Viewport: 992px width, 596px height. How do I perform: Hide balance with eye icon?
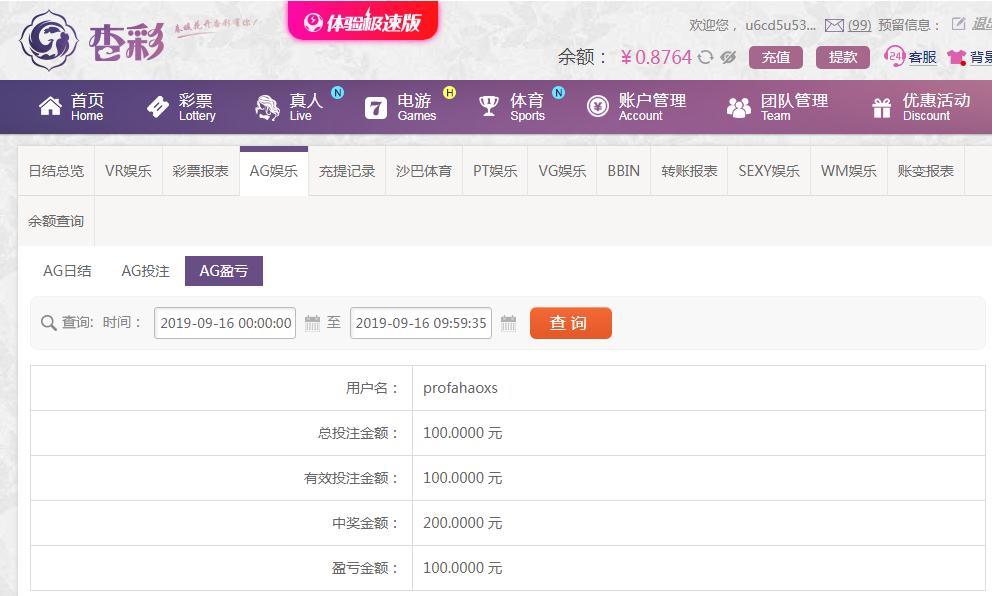(x=728, y=58)
